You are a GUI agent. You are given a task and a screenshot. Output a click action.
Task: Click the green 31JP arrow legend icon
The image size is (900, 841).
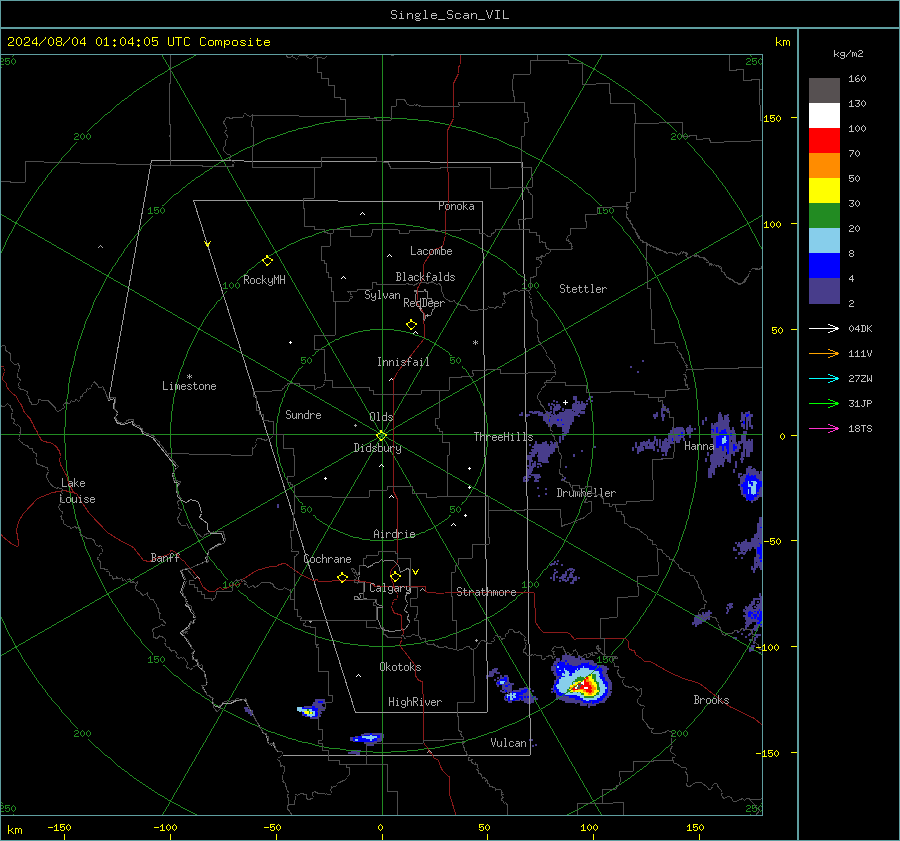(x=824, y=404)
